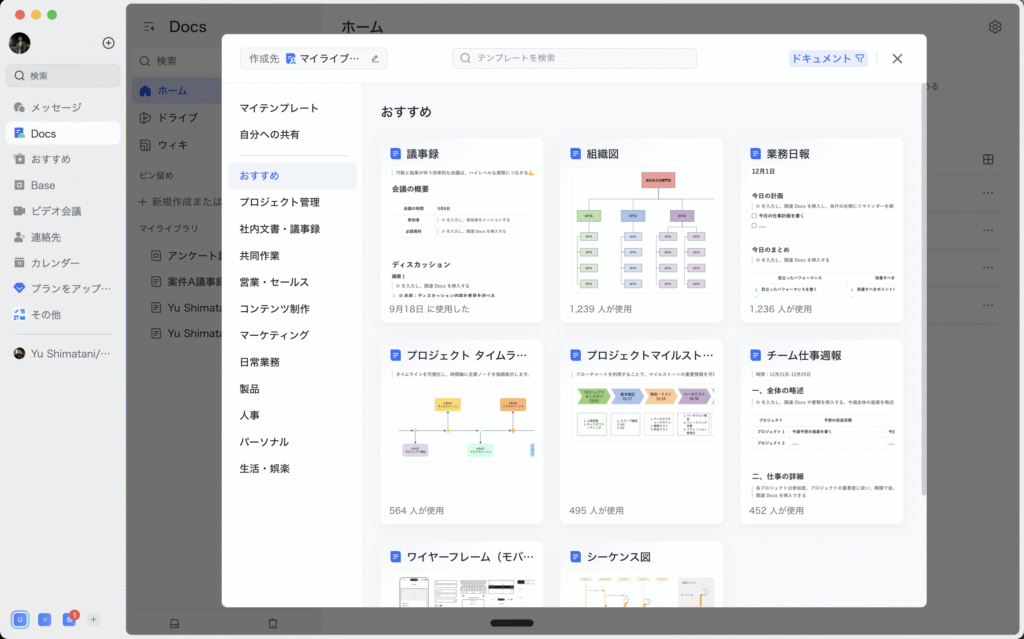This screenshot has width=1024, height=639.
Task: Click the edit icon next to マイライブ…
Action: [375, 59]
